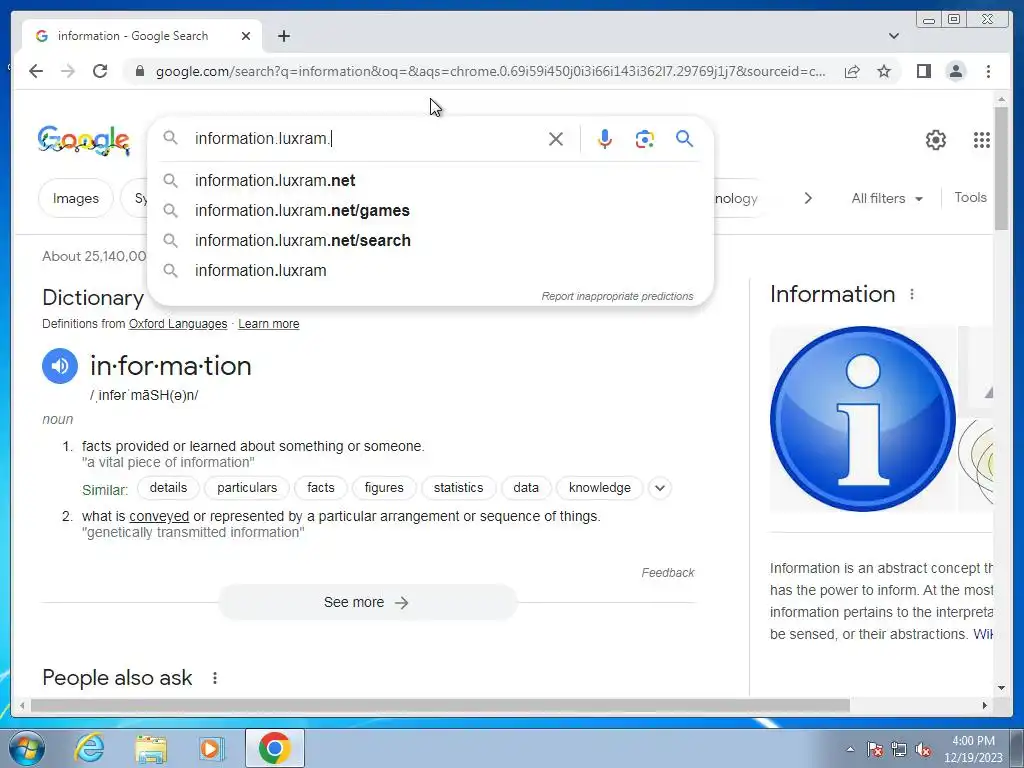Open Oxford Languages link

[178, 324]
